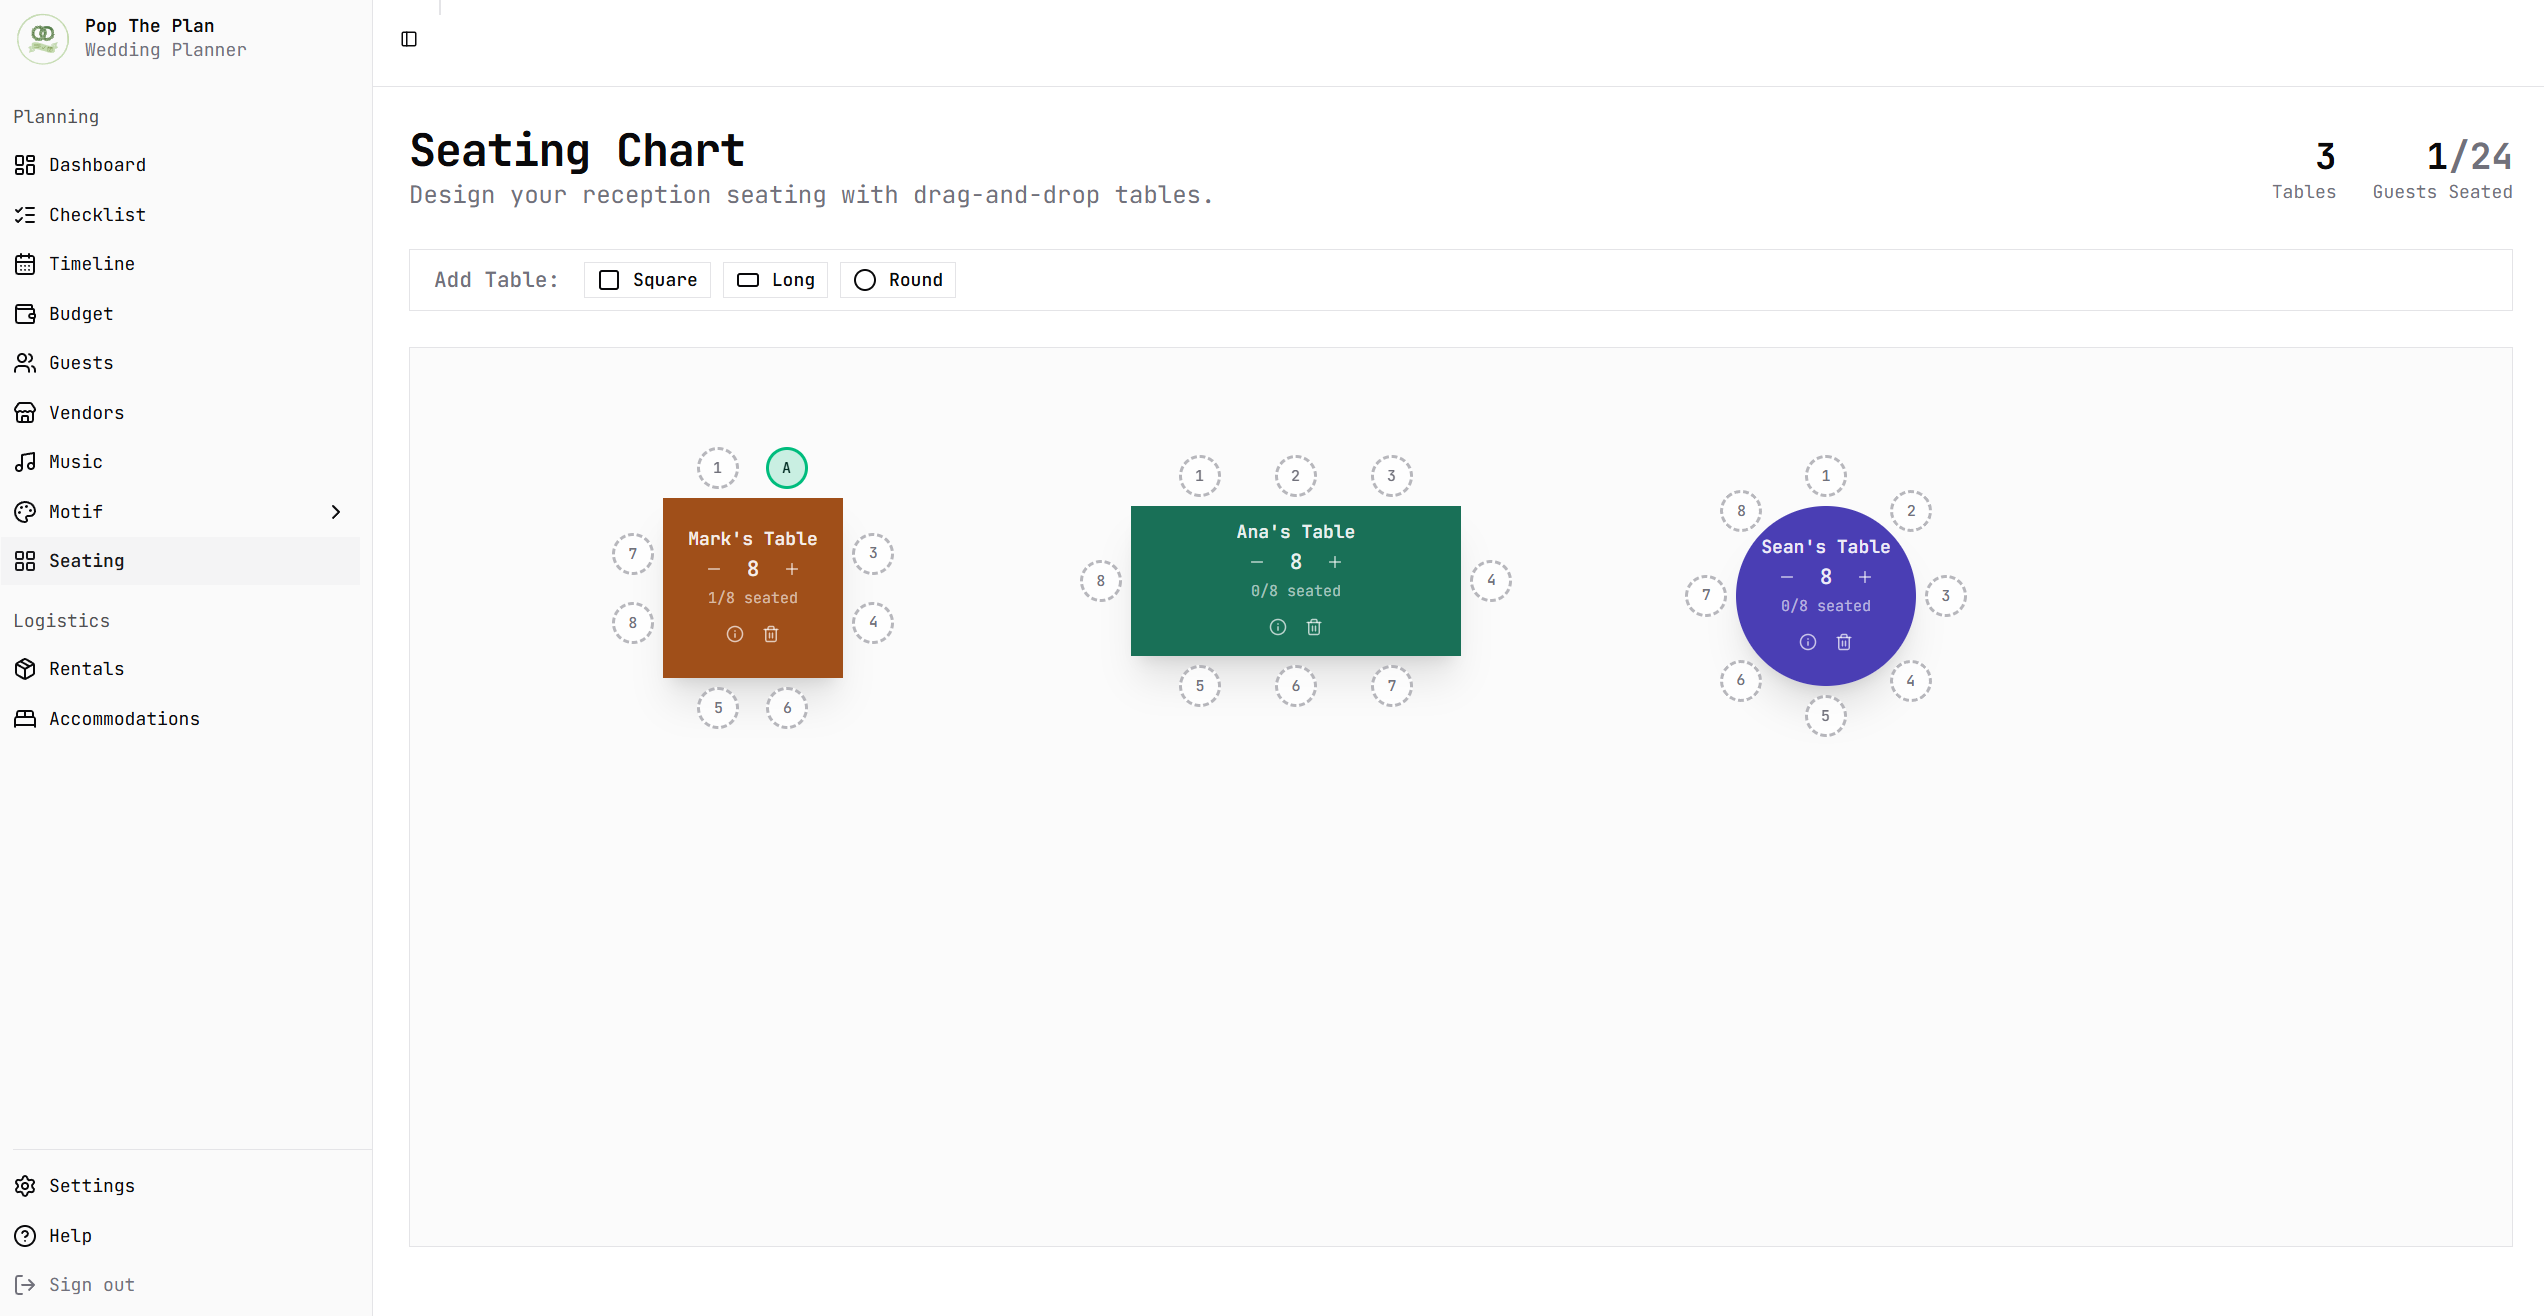Open the Guests page
The width and height of the screenshot is (2544, 1316).
(x=81, y=363)
